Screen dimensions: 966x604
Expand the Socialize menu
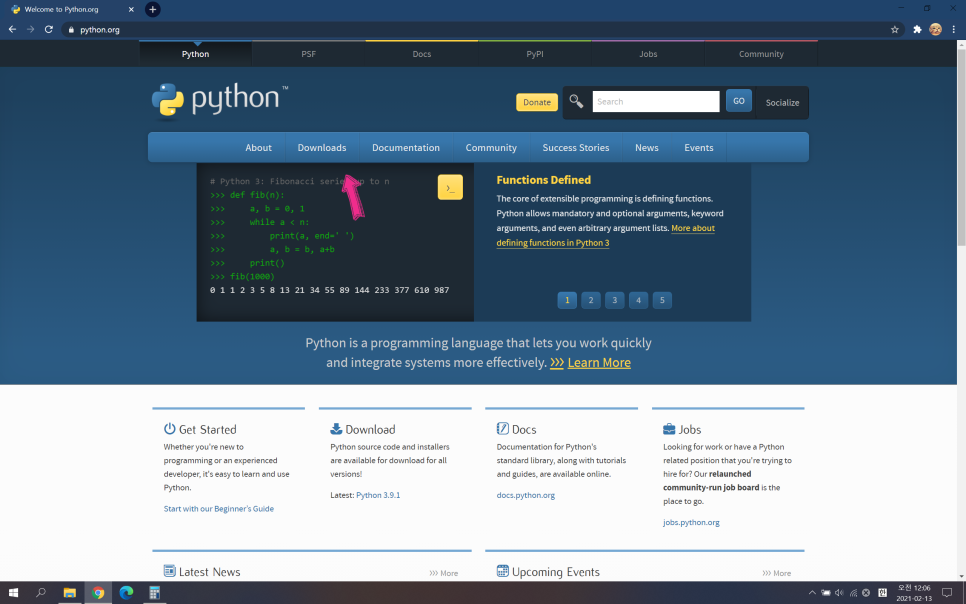[x=782, y=103]
